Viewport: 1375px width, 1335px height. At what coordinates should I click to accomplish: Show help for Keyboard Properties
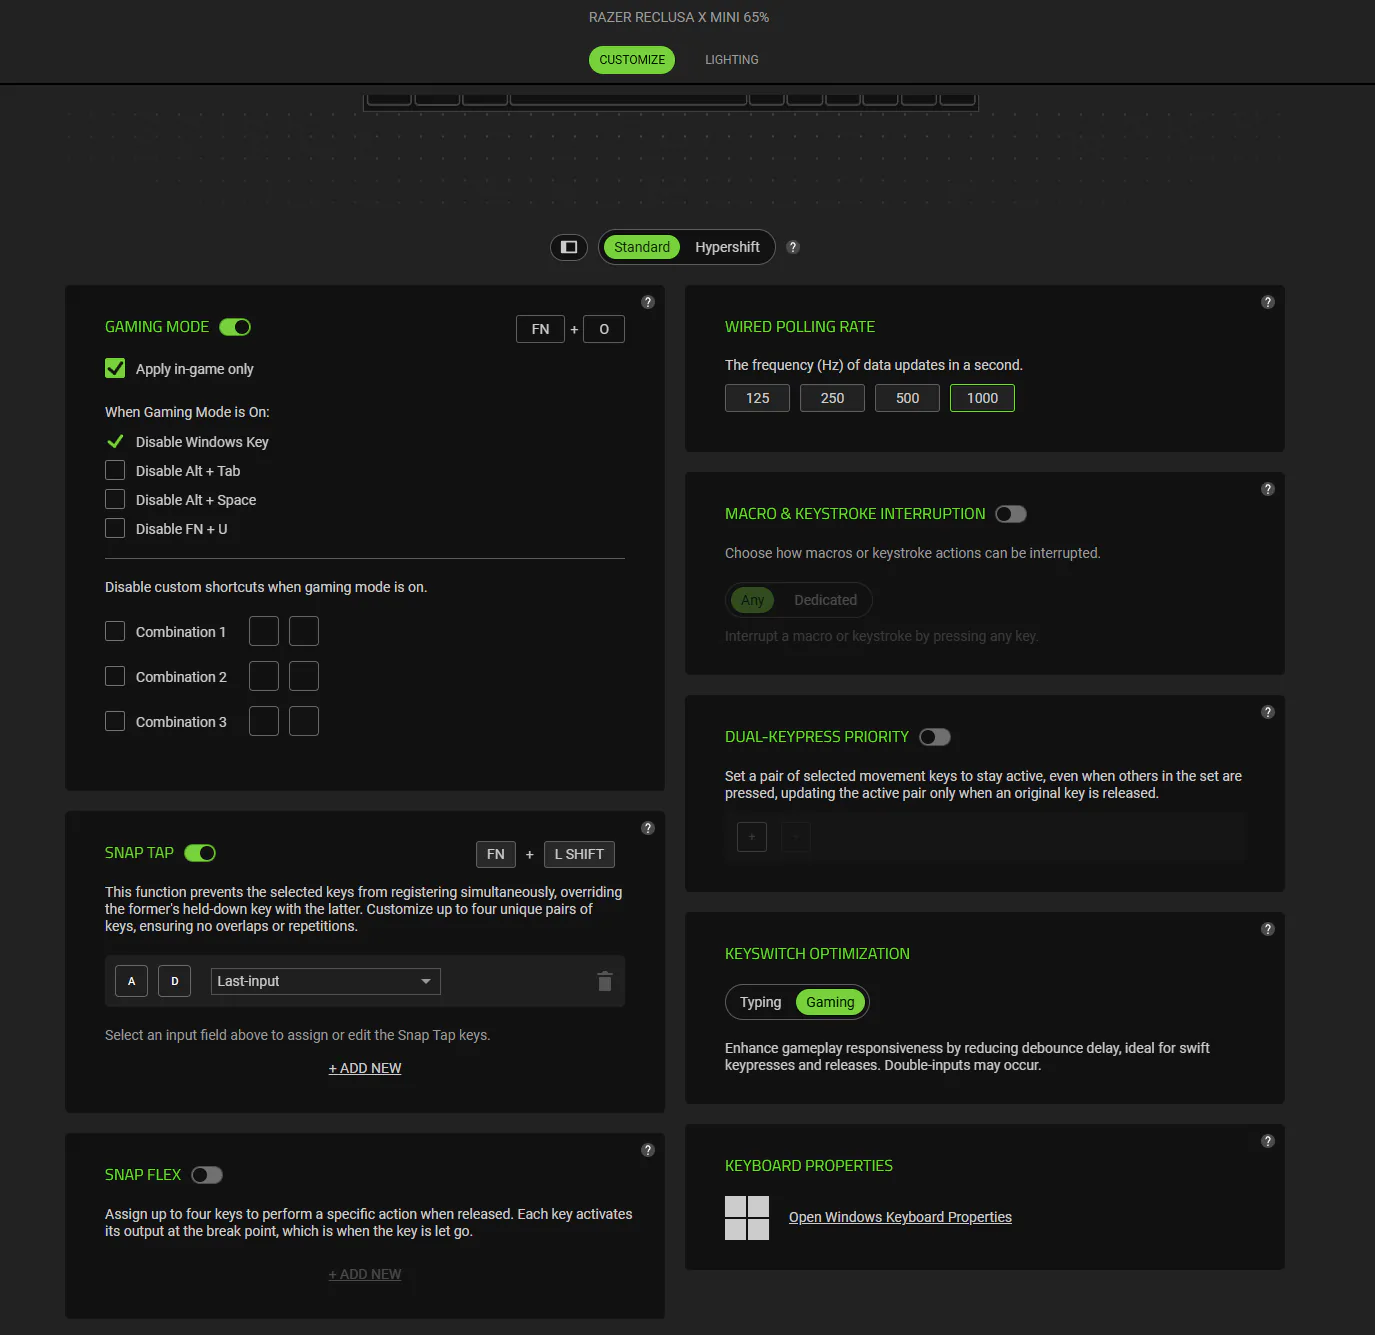coord(1268,1141)
